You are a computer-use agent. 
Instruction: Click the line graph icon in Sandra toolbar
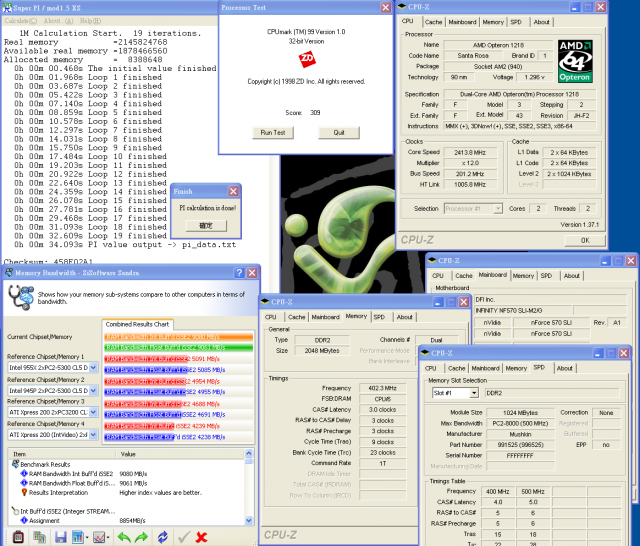click(98, 537)
